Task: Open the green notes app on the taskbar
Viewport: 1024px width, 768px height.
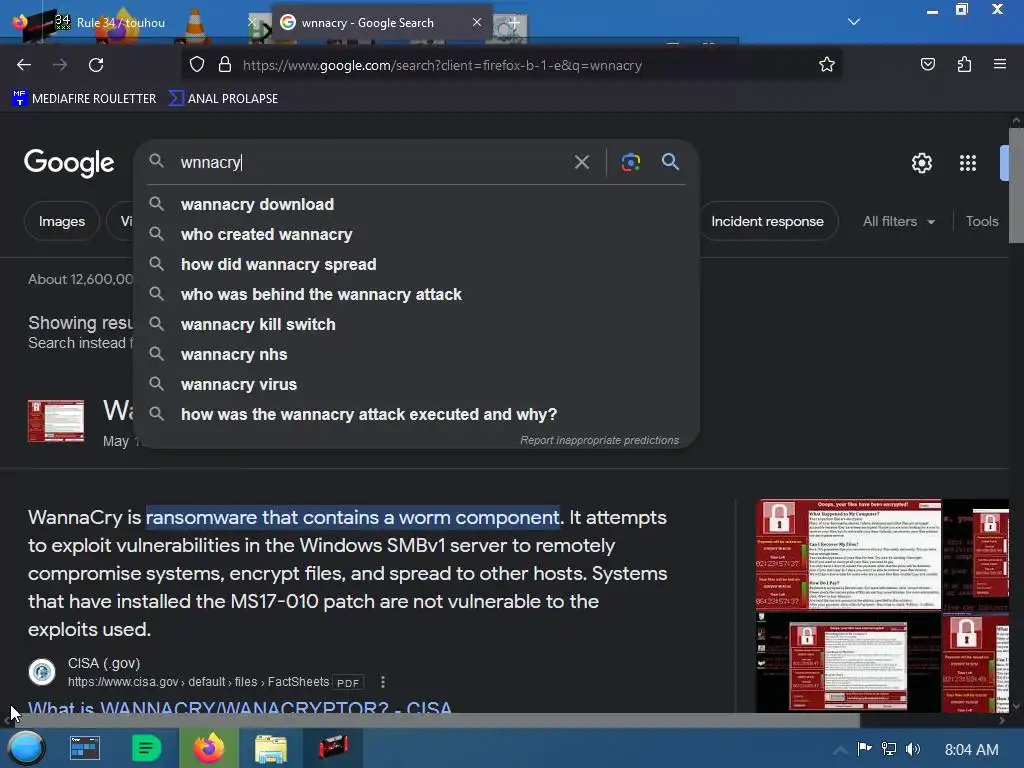Action: [x=146, y=748]
